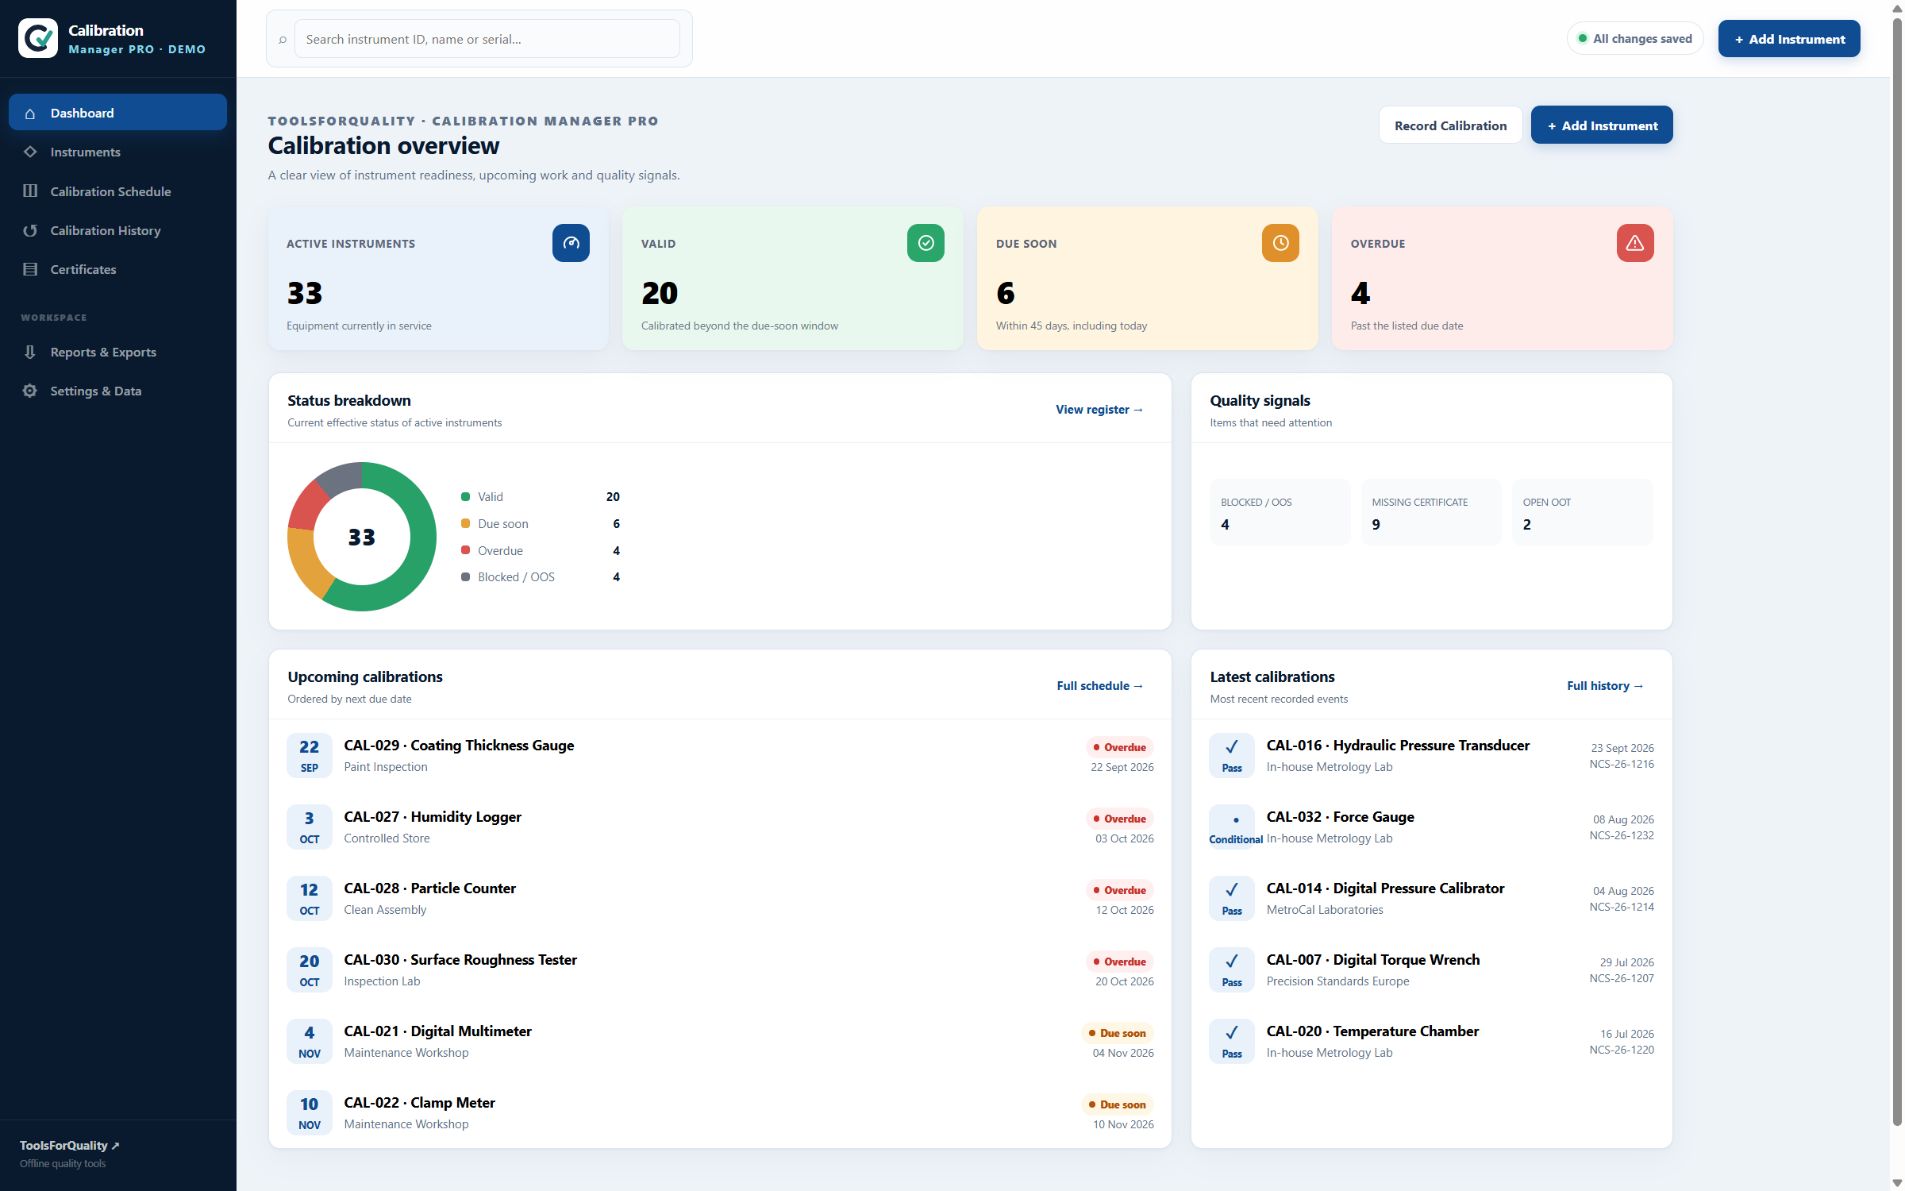
Task: Select CAL-027 Humidity Logger row
Action: point(720,827)
